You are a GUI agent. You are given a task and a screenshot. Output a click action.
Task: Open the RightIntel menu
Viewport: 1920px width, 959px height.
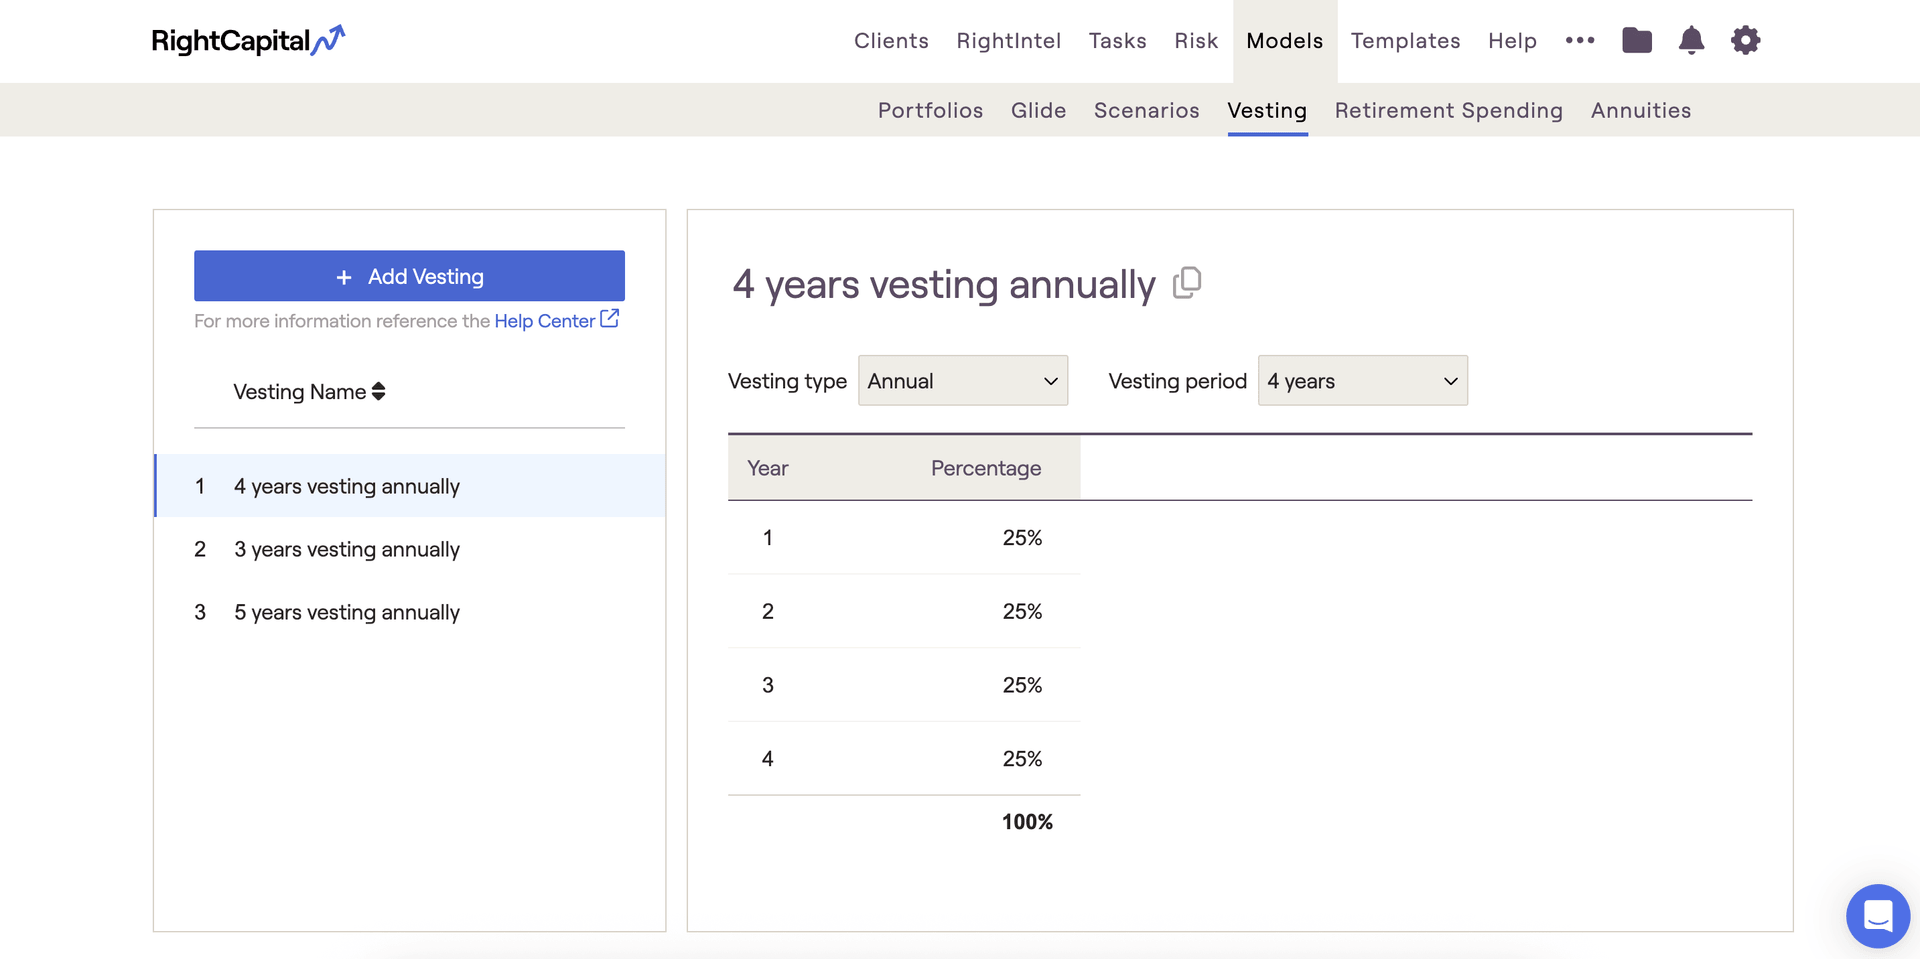click(x=1008, y=41)
